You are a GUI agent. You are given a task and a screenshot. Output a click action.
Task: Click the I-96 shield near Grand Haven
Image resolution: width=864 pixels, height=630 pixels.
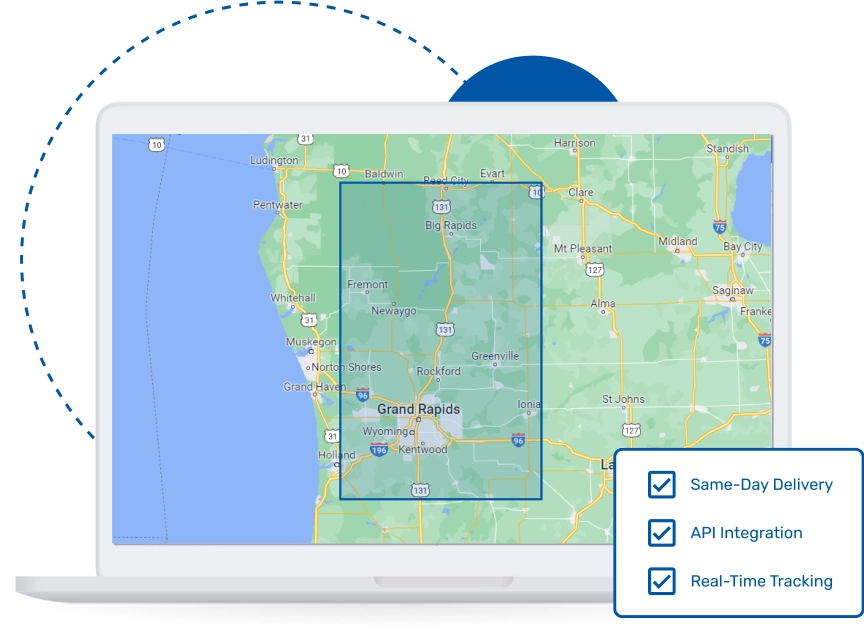[362, 395]
